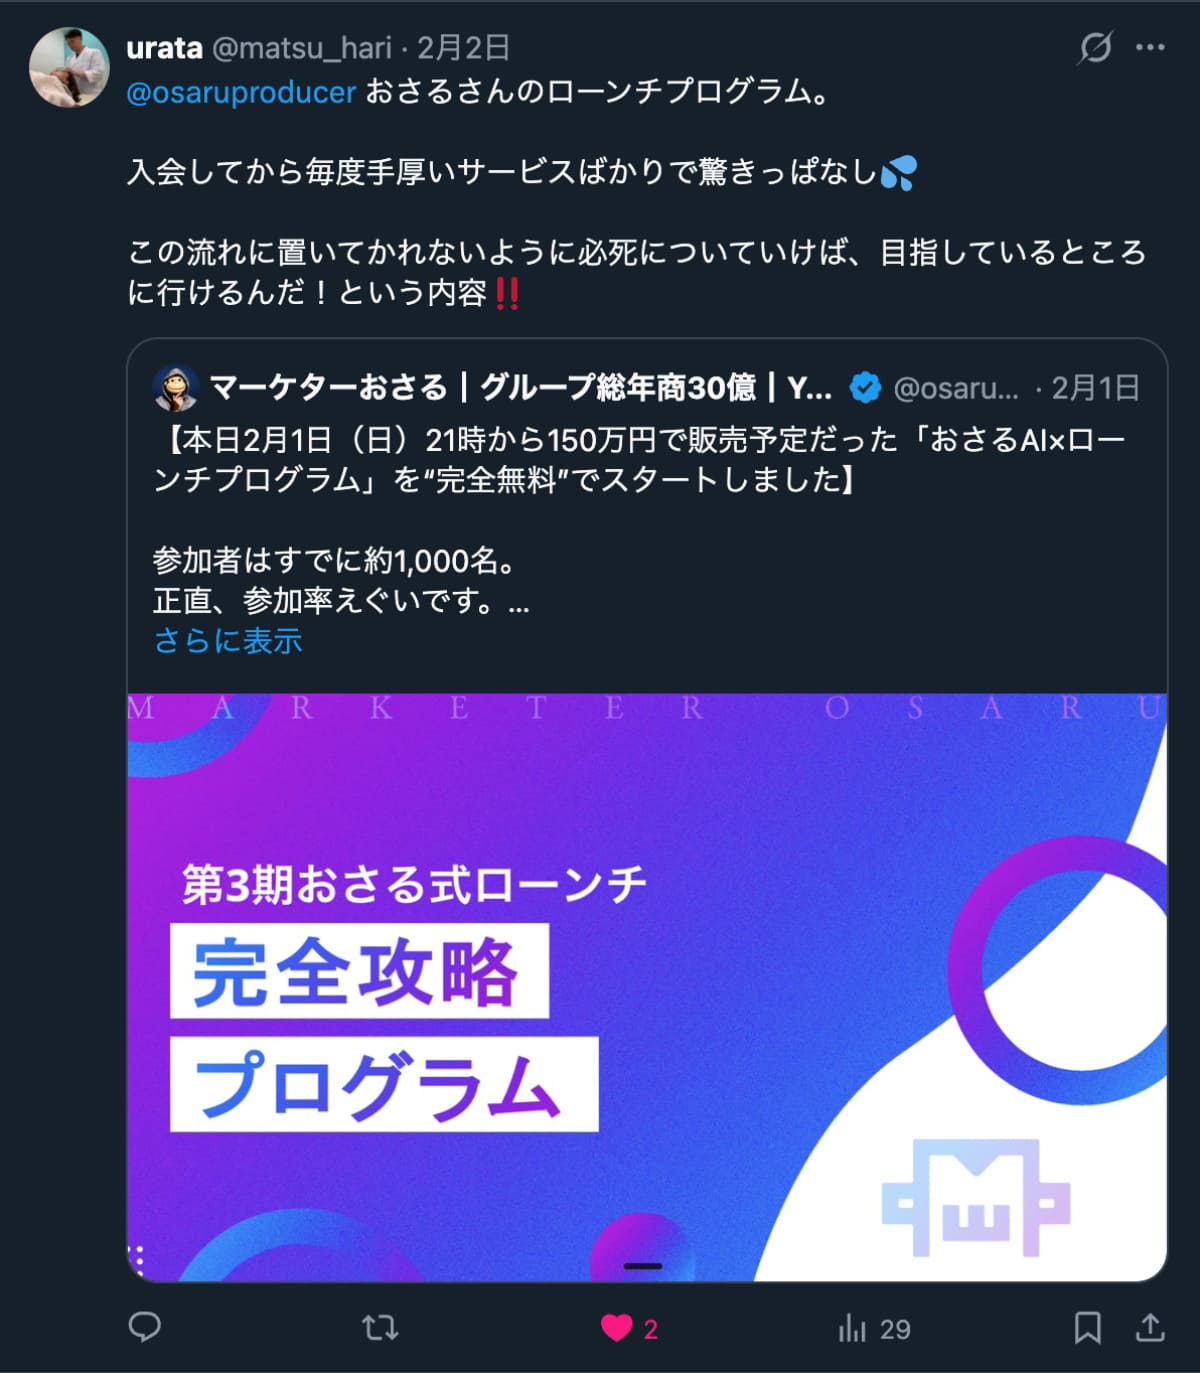Bookmark this post

point(1087,1328)
